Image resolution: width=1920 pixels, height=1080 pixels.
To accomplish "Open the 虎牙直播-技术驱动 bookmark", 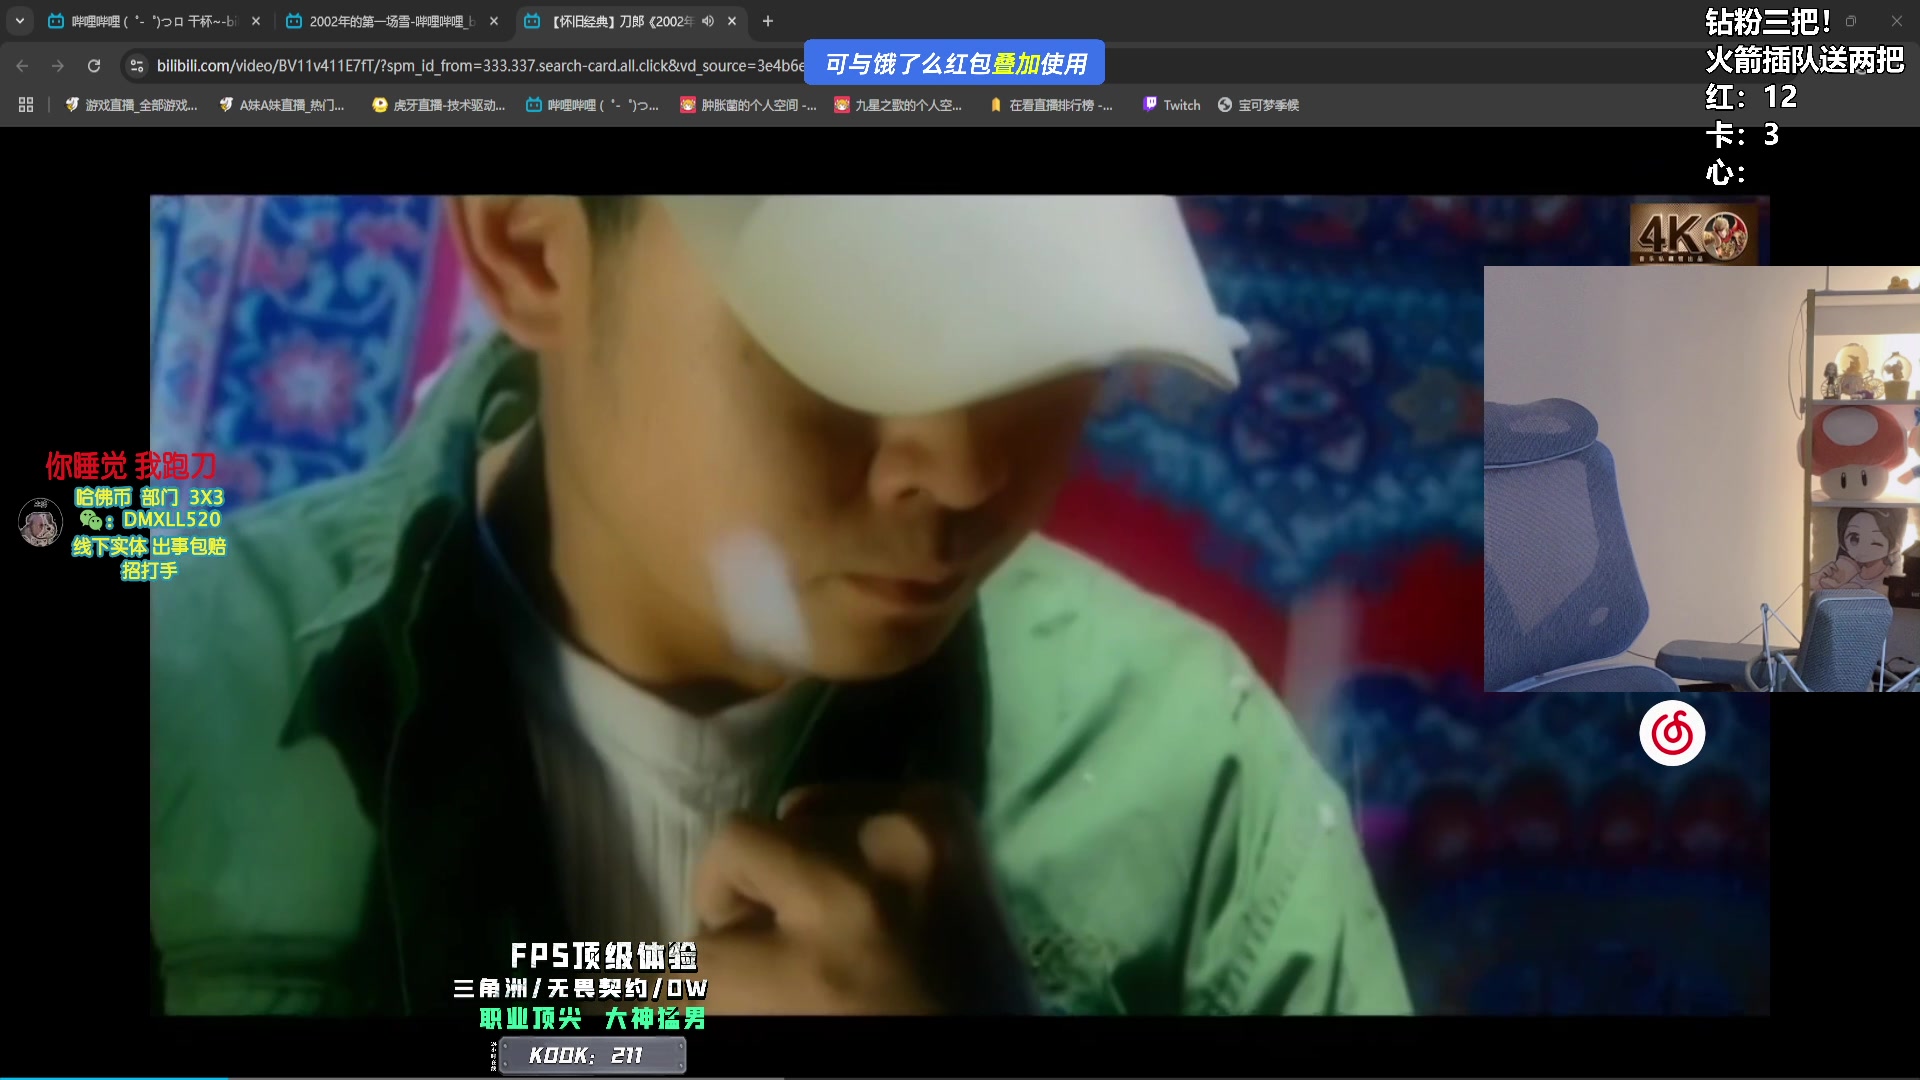I will coord(438,105).
